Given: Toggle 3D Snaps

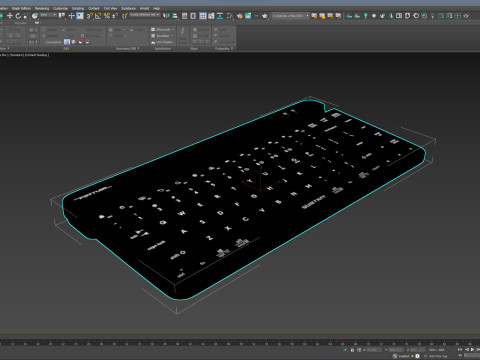Looking at the screenshot, I should point(89,15).
